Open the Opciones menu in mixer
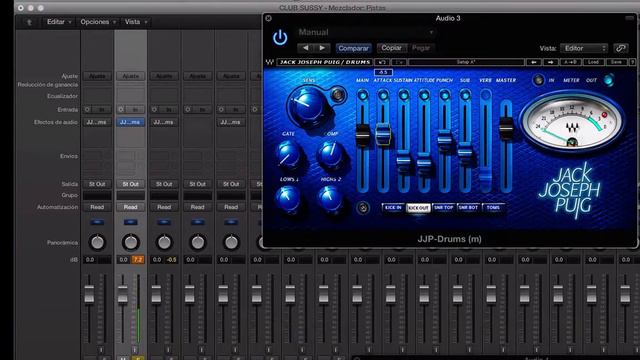 pos(98,22)
